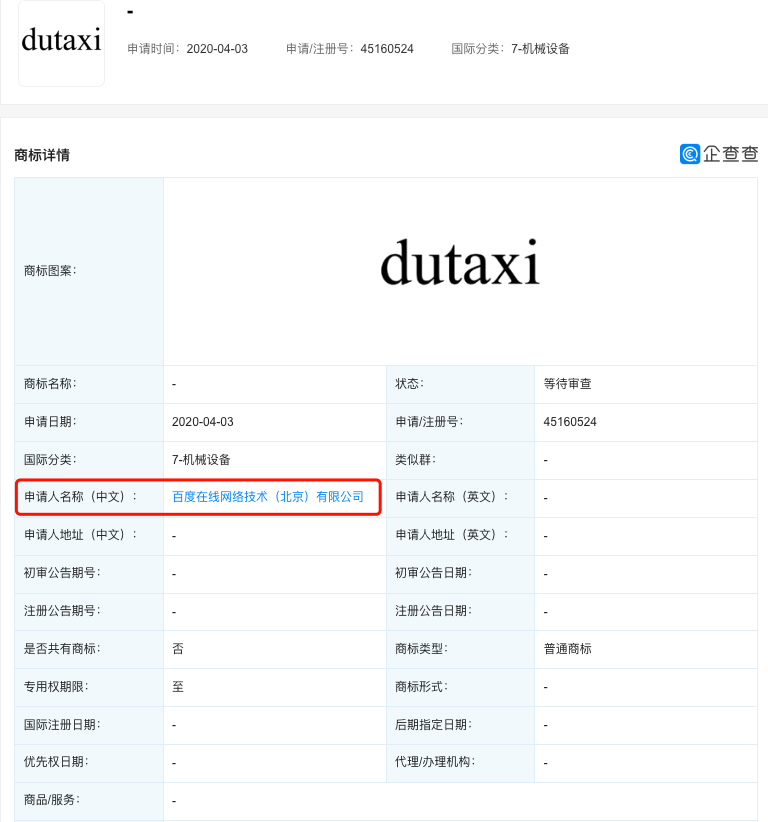The width and height of the screenshot is (768, 822).
Task: Click the 专用权期限 label
Action: point(56,687)
